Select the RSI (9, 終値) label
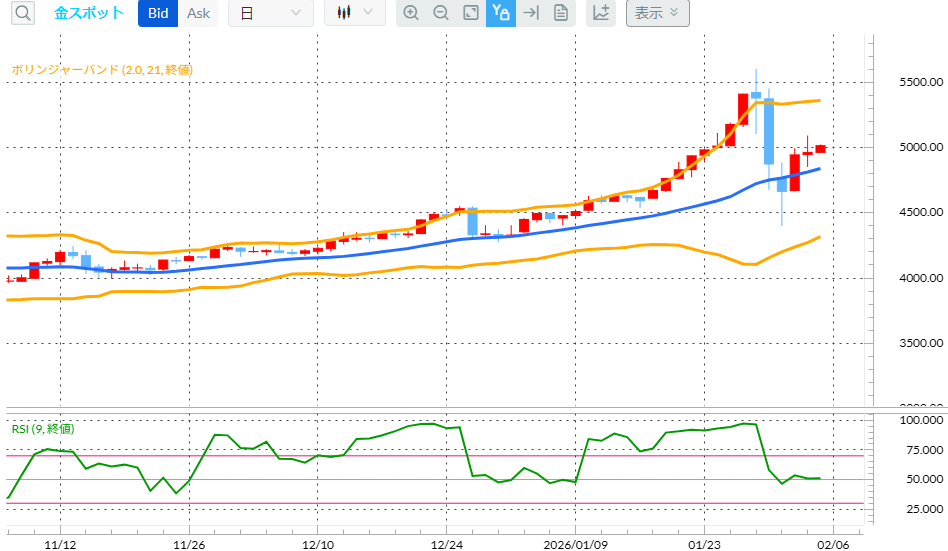The height and width of the screenshot is (551, 948). (x=43, y=429)
